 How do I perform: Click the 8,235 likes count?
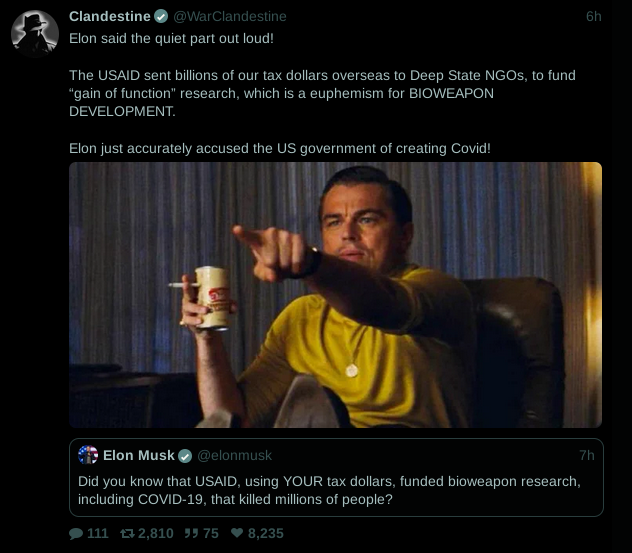tap(265, 533)
